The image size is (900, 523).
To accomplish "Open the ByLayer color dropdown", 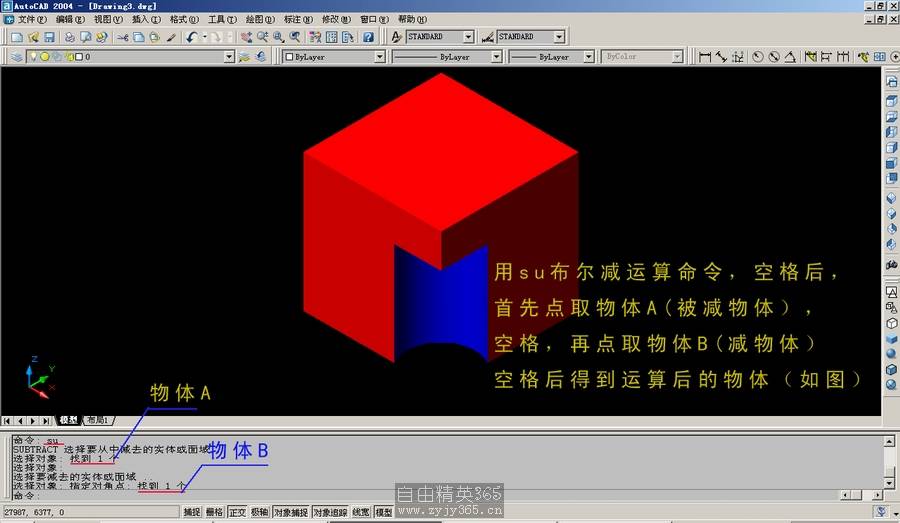I will coord(379,57).
